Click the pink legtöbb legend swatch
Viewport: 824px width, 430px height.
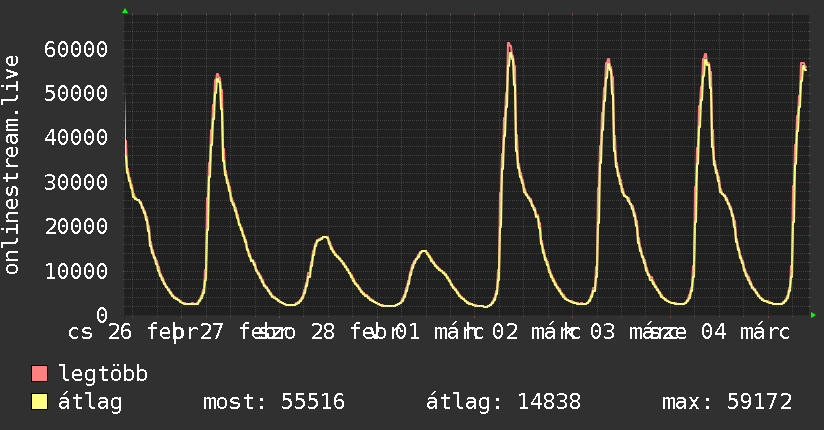39,374
